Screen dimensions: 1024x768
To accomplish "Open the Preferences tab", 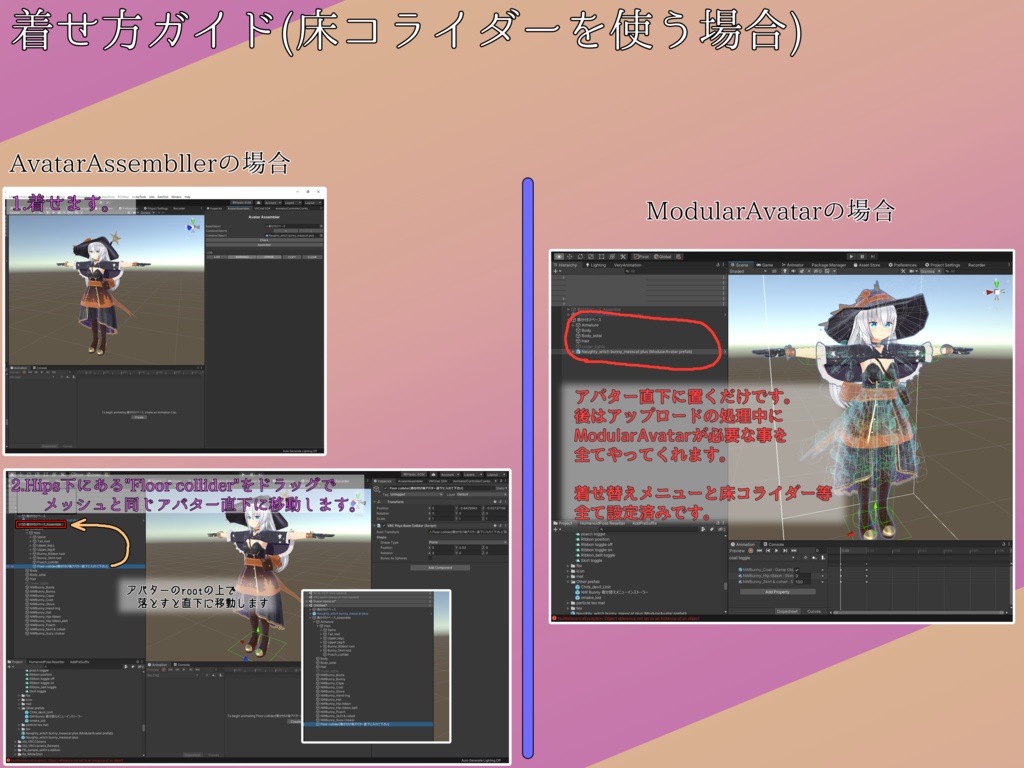I will [x=902, y=265].
